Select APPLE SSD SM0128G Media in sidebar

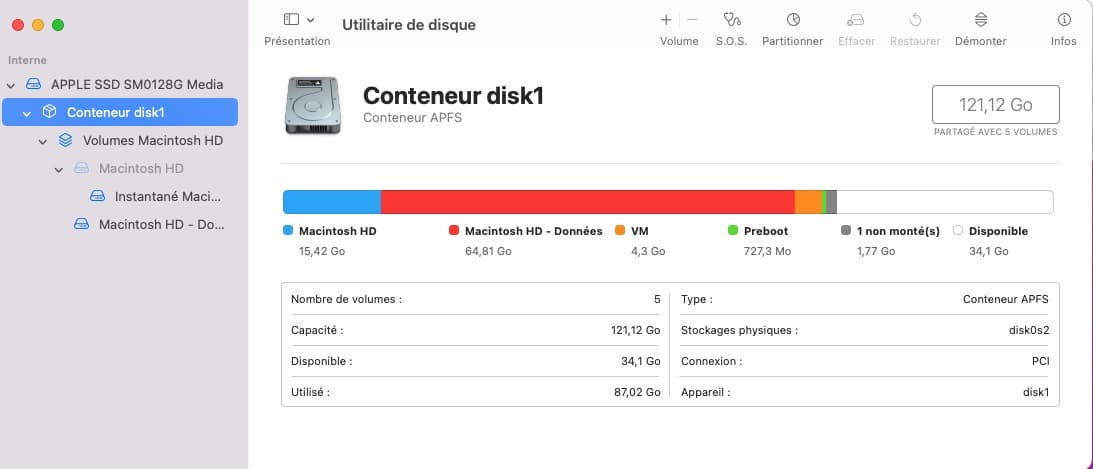(x=136, y=85)
